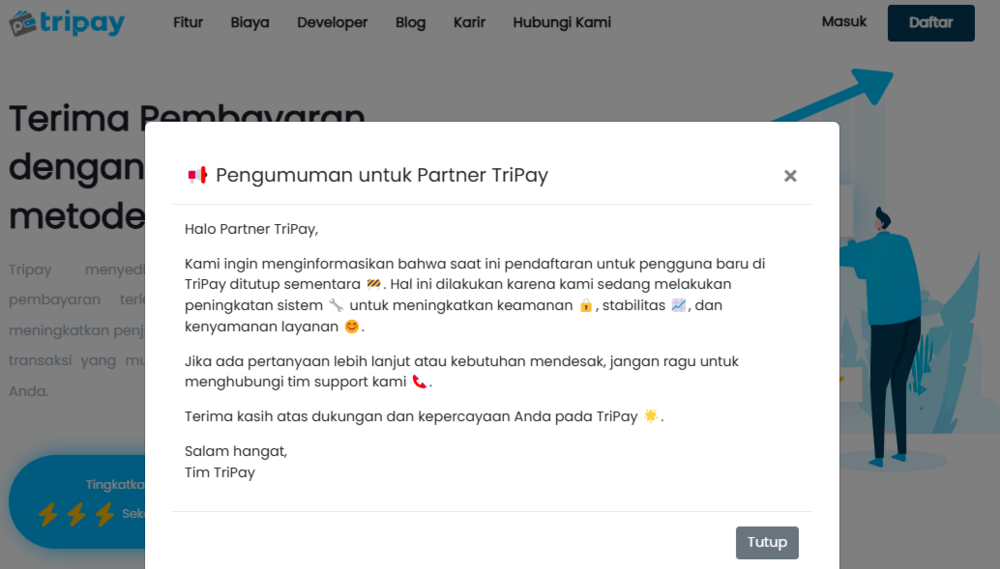Click the star emoji after 'TriPay'
1000x569 pixels.
[x=651, y=416]
